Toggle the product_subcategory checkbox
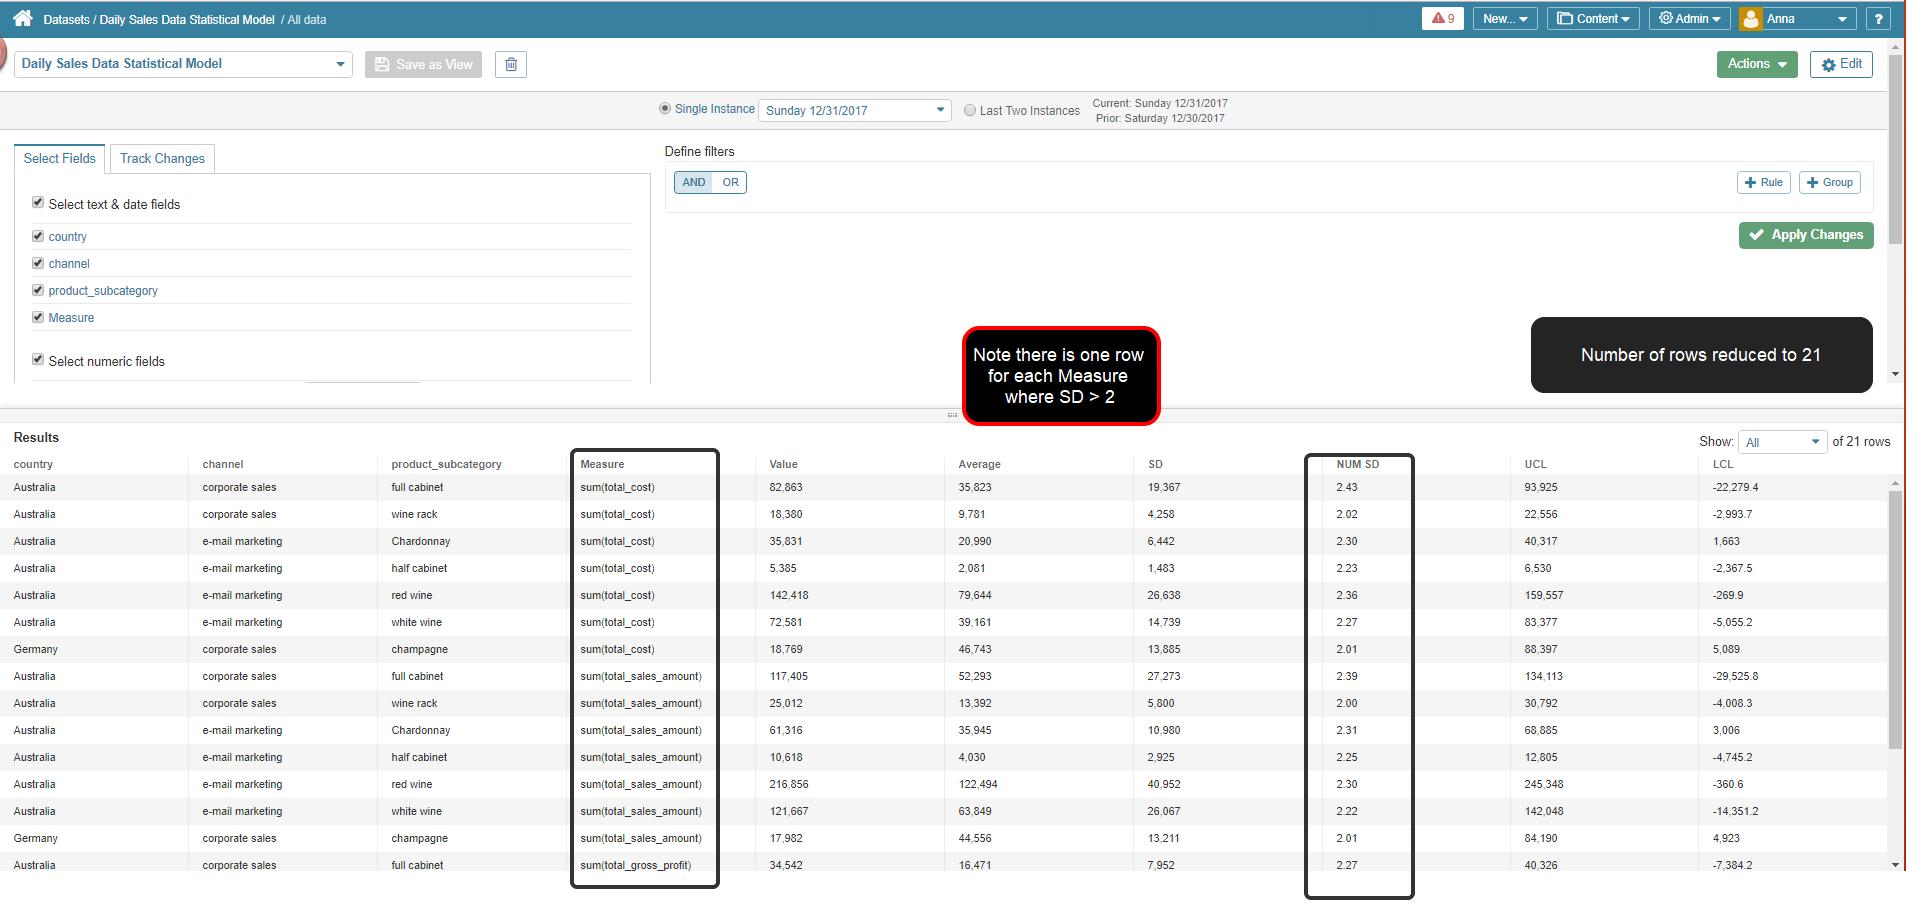Image resolution: width=1906 pixels, height=917 pixels. (38, 290)
